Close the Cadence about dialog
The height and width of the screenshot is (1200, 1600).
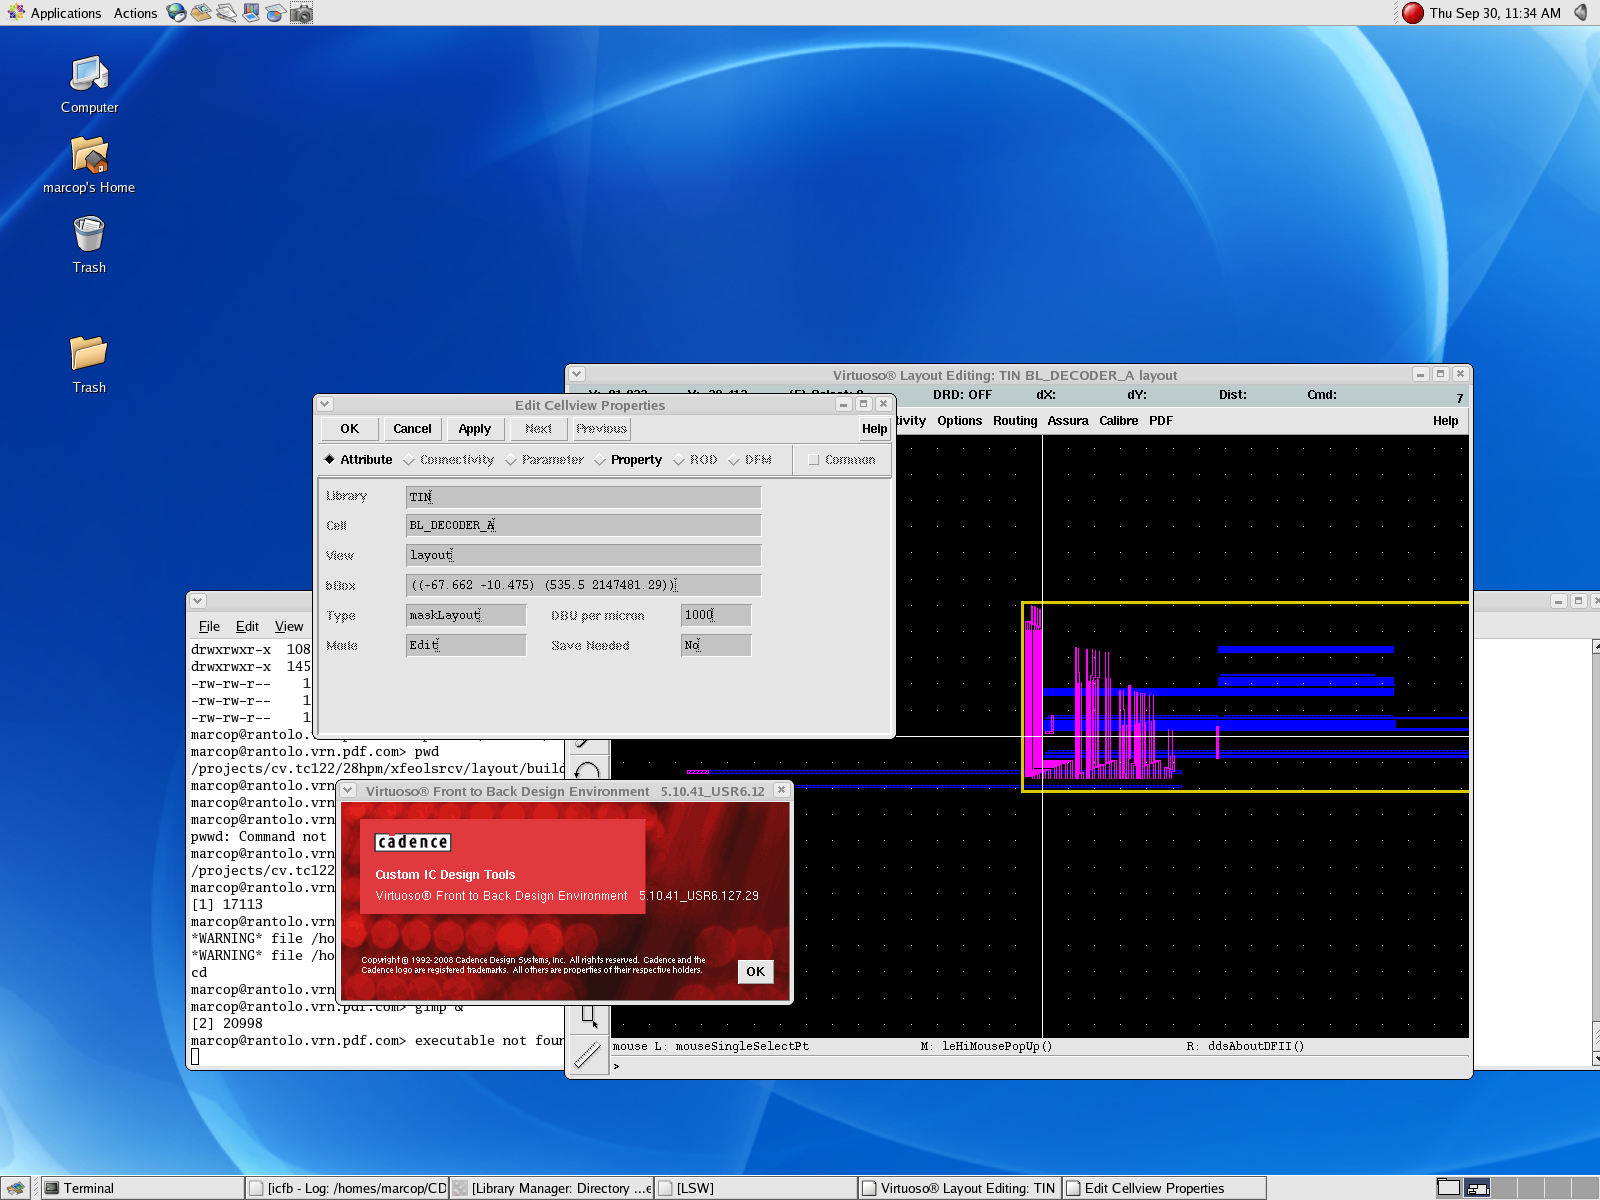coord(781,790)
